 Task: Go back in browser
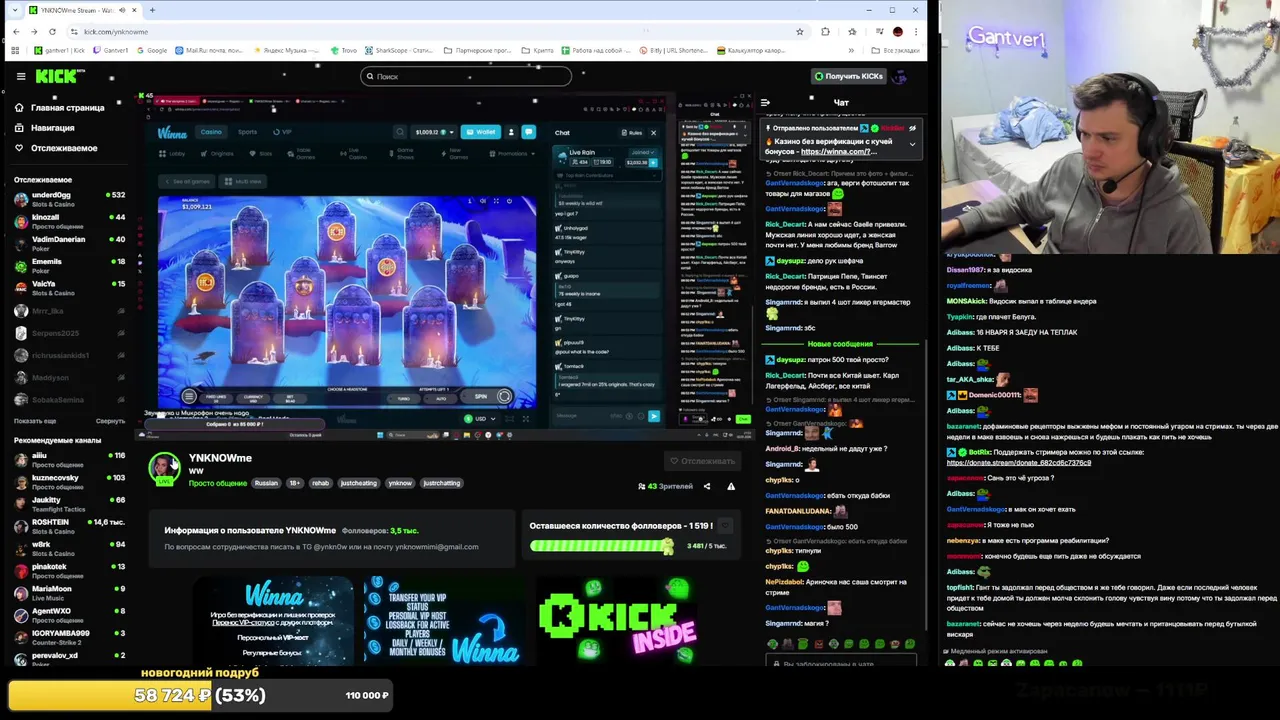click(x=15, y=31)
